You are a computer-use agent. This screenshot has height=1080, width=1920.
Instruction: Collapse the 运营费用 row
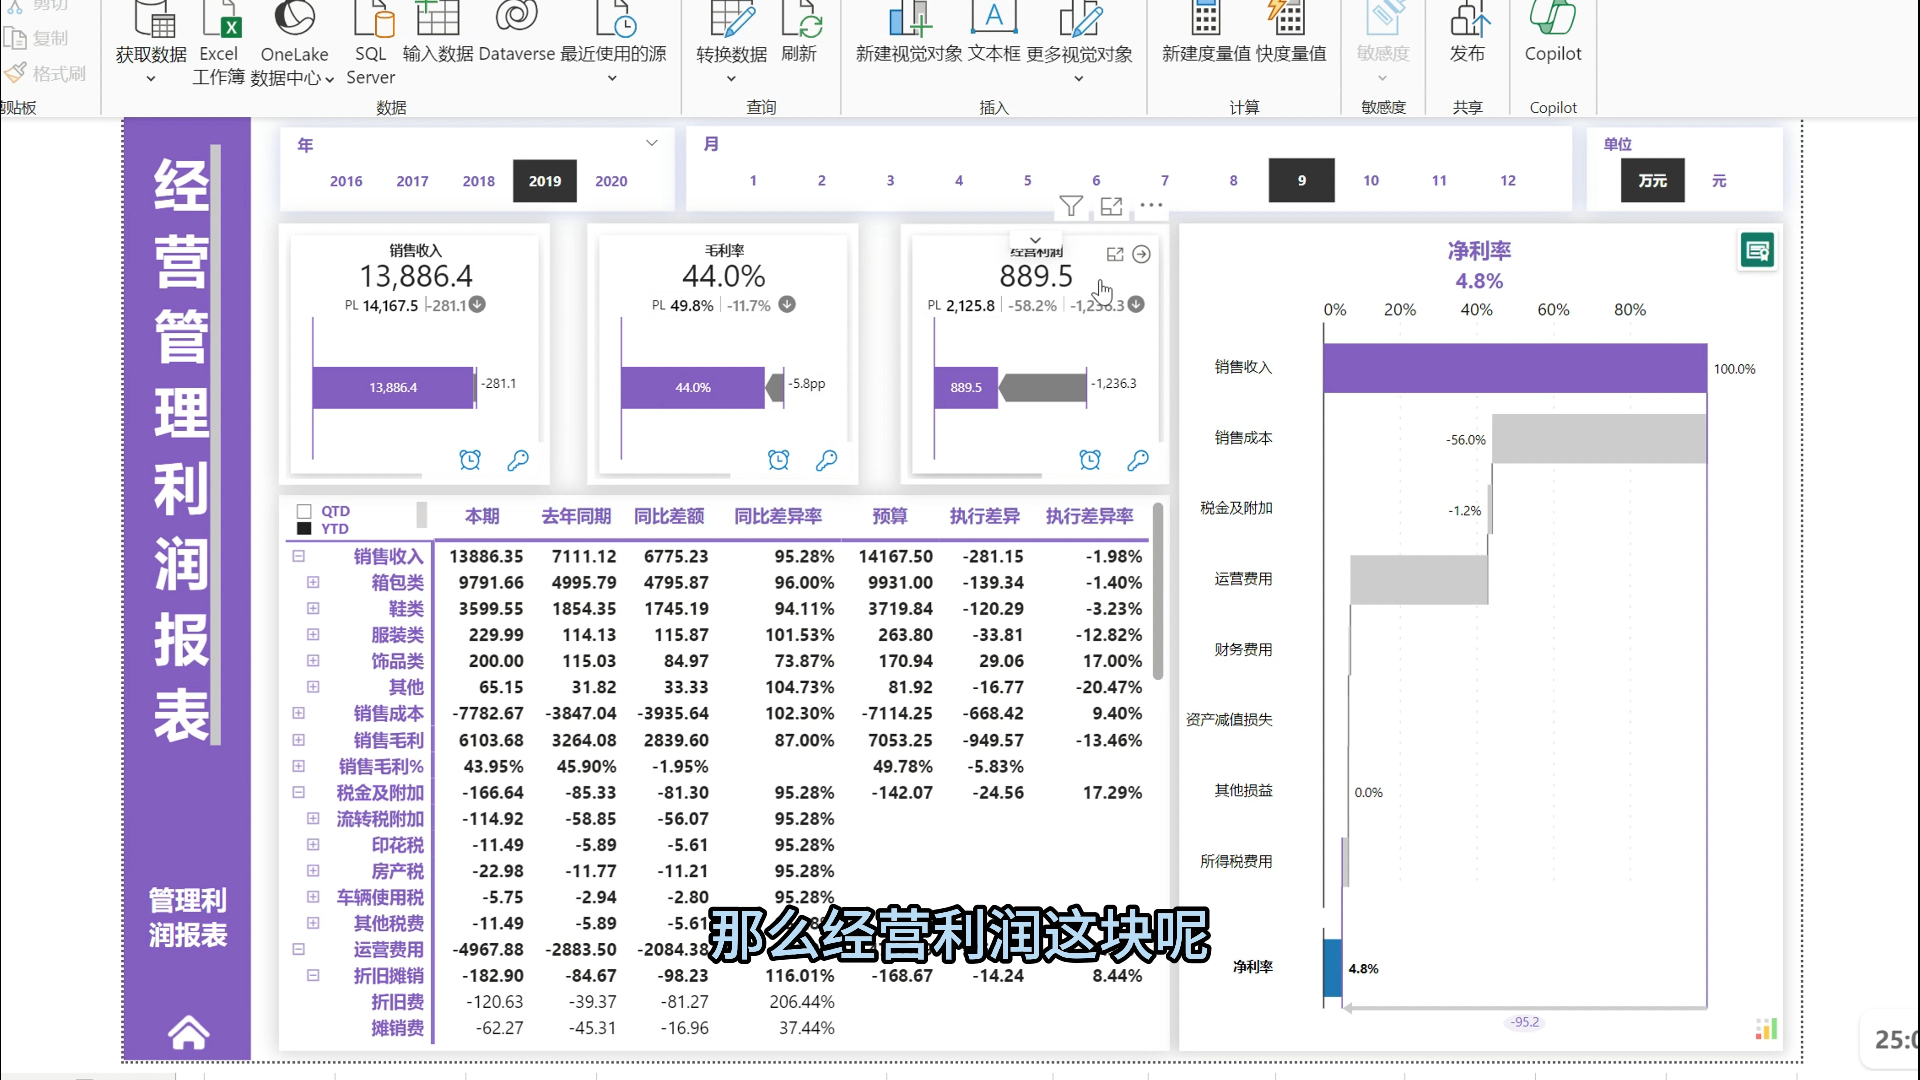coord(298,949)
